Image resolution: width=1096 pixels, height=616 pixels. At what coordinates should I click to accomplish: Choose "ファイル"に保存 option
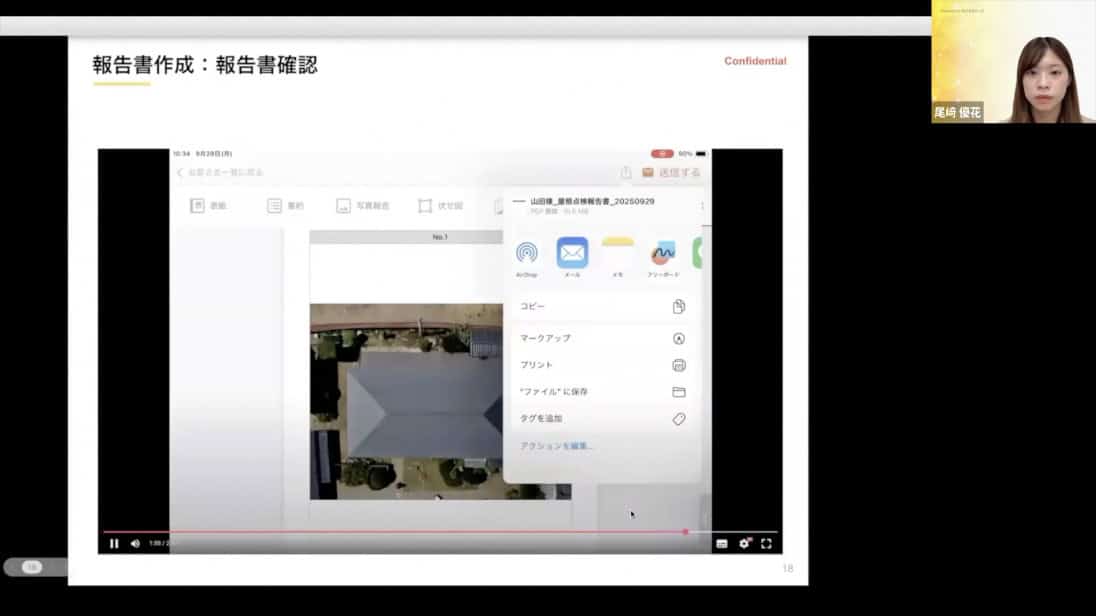coord(600,392)
